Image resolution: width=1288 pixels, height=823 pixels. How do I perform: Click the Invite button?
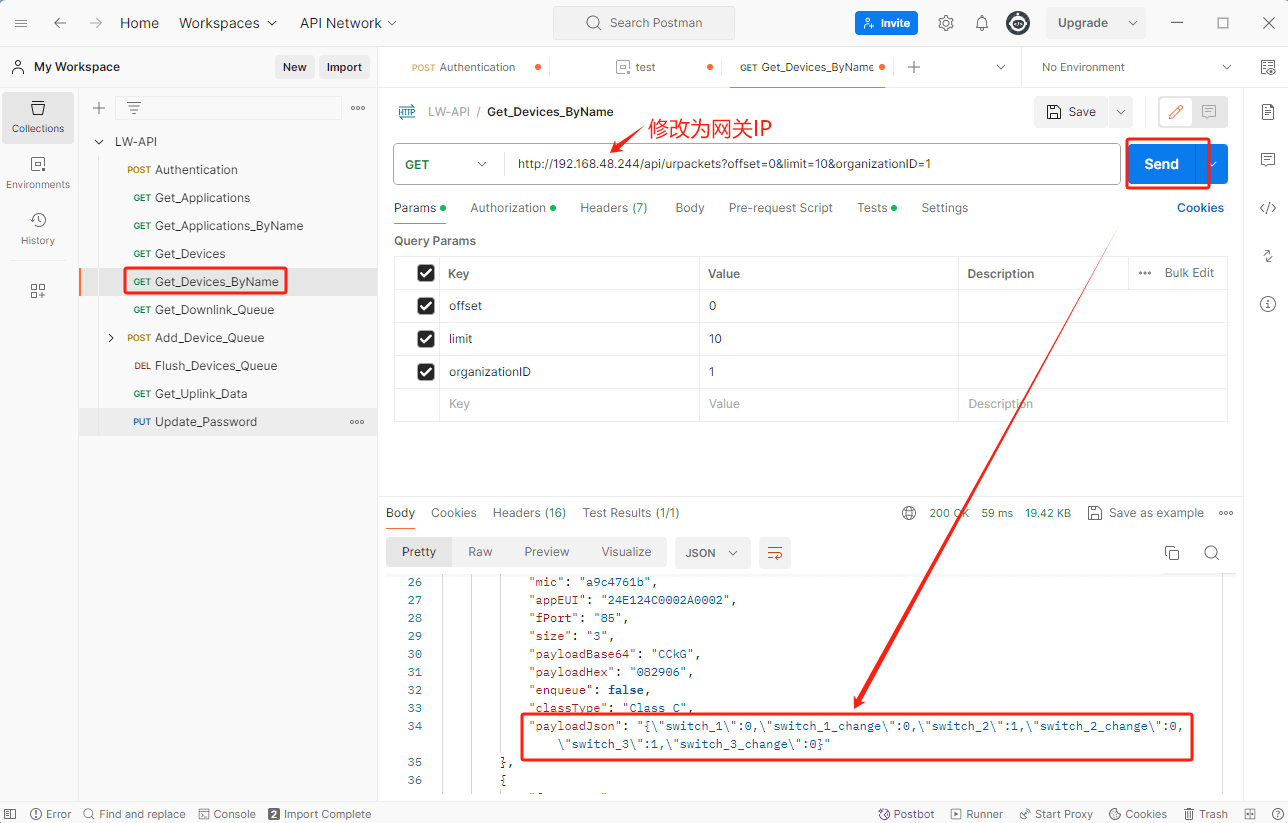[x=886, y=23]
